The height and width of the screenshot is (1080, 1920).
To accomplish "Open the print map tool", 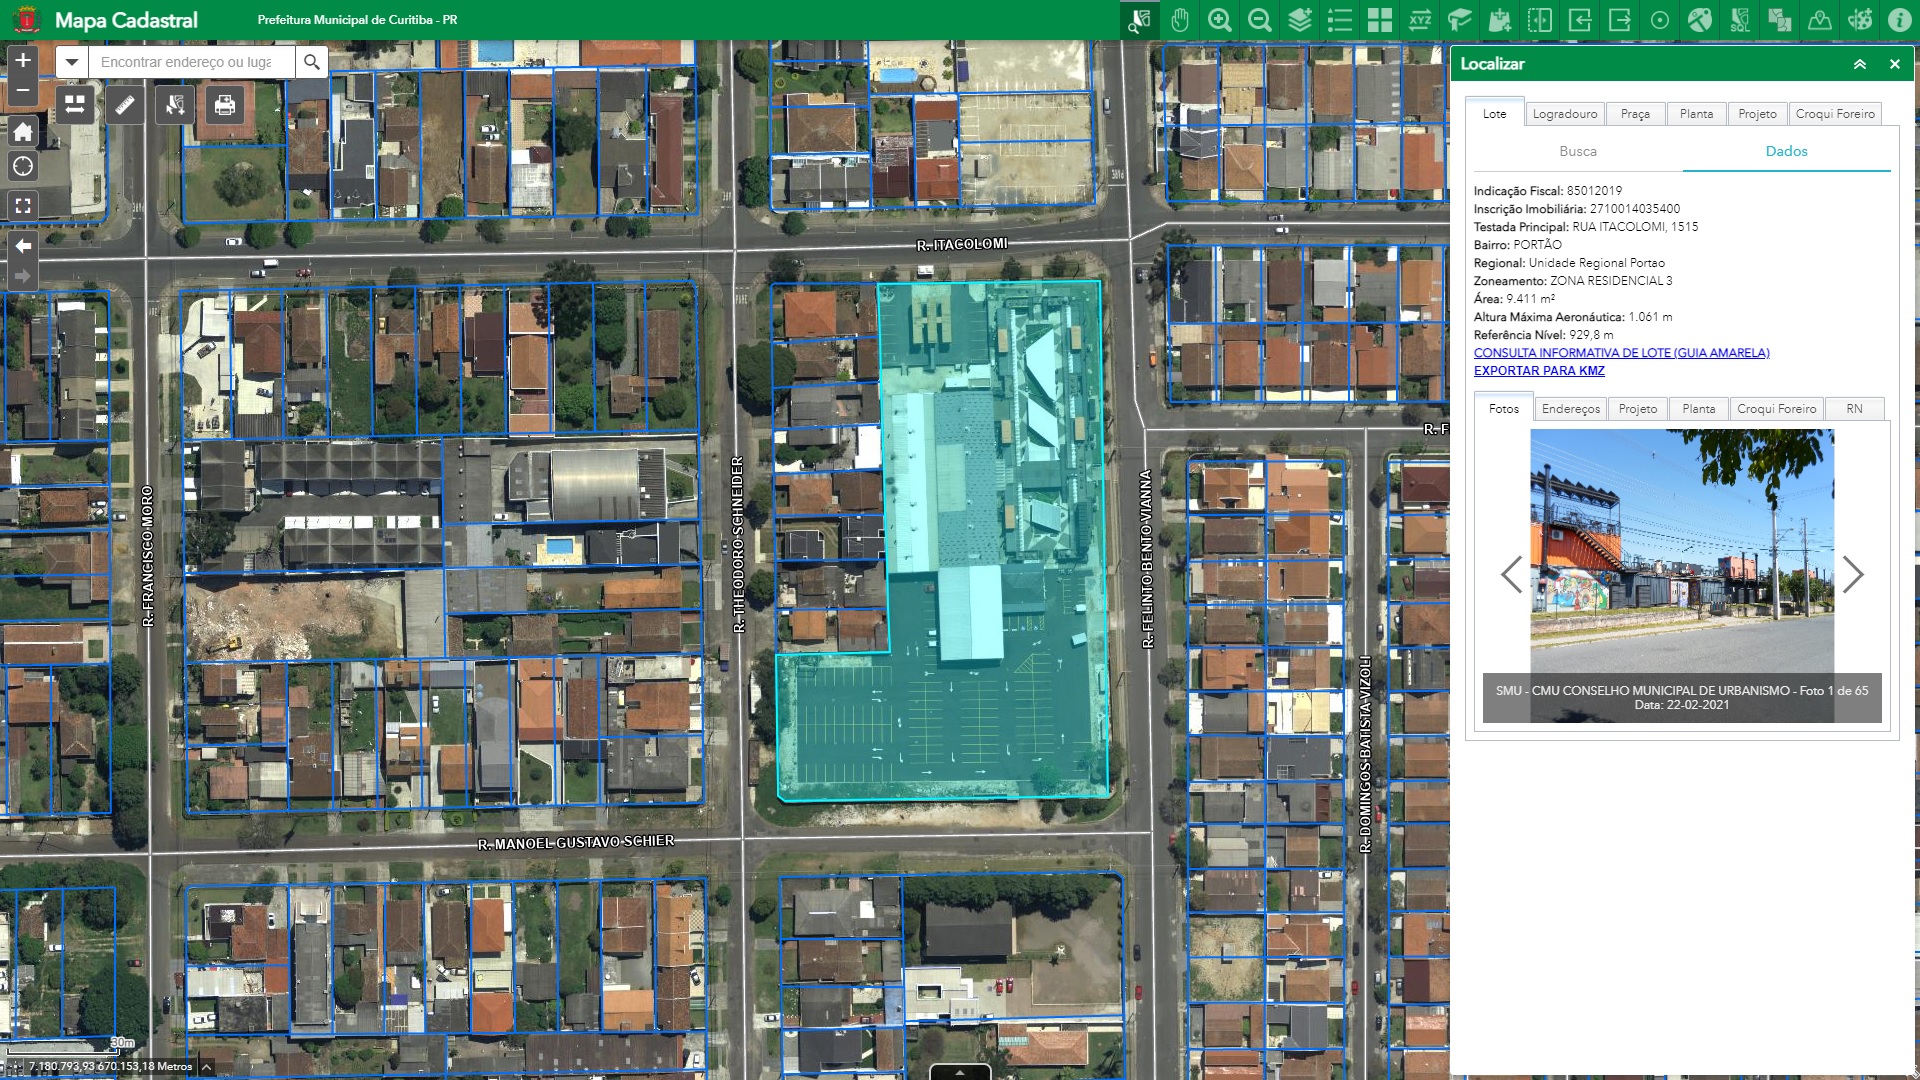I will click(x=225, y=104).
